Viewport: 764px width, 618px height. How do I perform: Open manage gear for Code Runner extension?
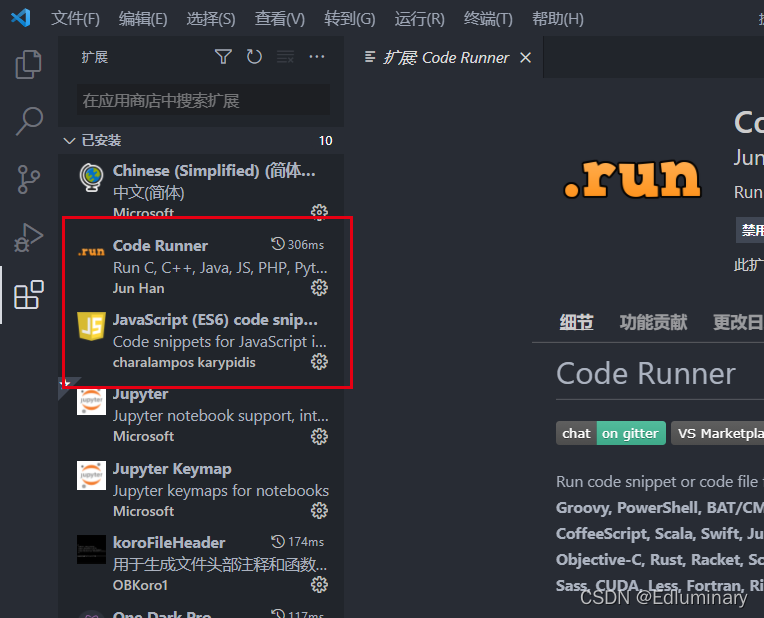click(319, 288)
